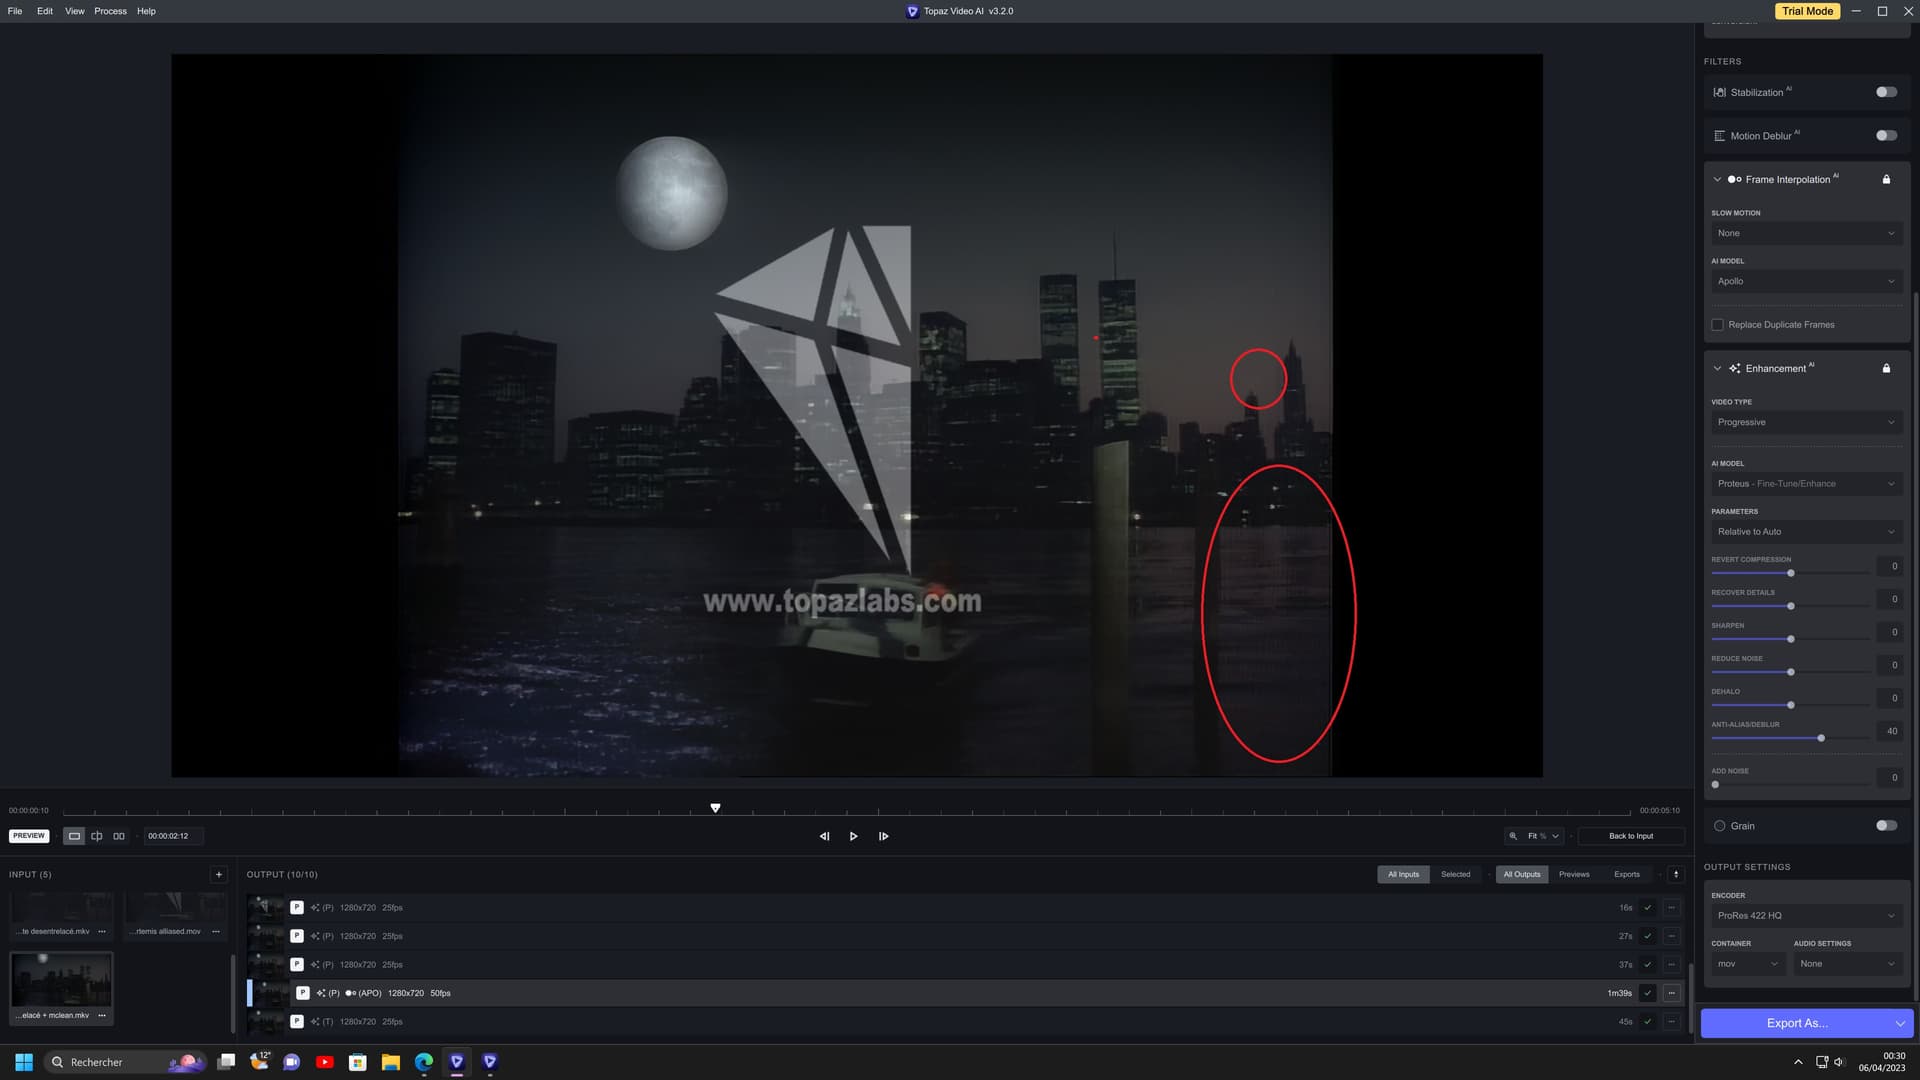The height and width of the screenshot is (1080, 1920).
Task: Select side-by-side view icon
Action: [119, 836]
